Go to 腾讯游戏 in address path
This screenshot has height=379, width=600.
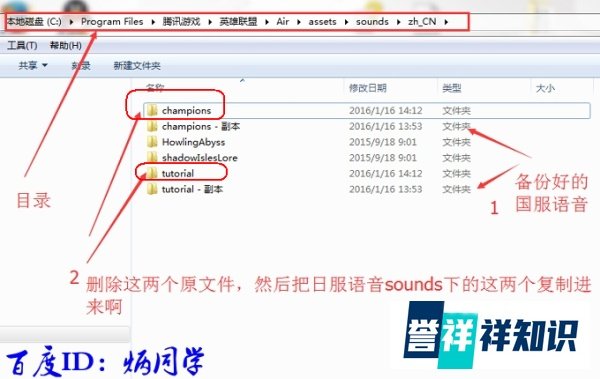[x=181, y=21]
